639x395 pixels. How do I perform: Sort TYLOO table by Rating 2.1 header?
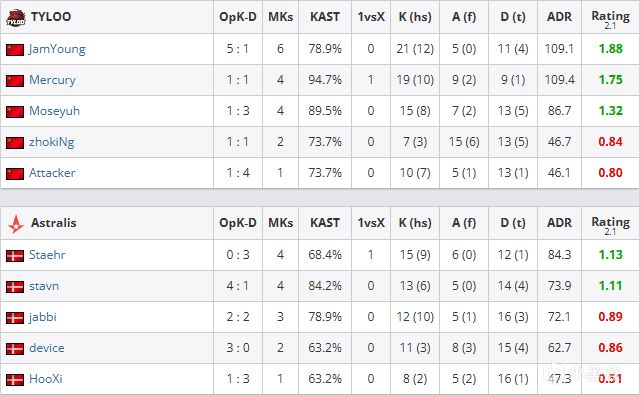pyautogui.click(x=610, y=18)
